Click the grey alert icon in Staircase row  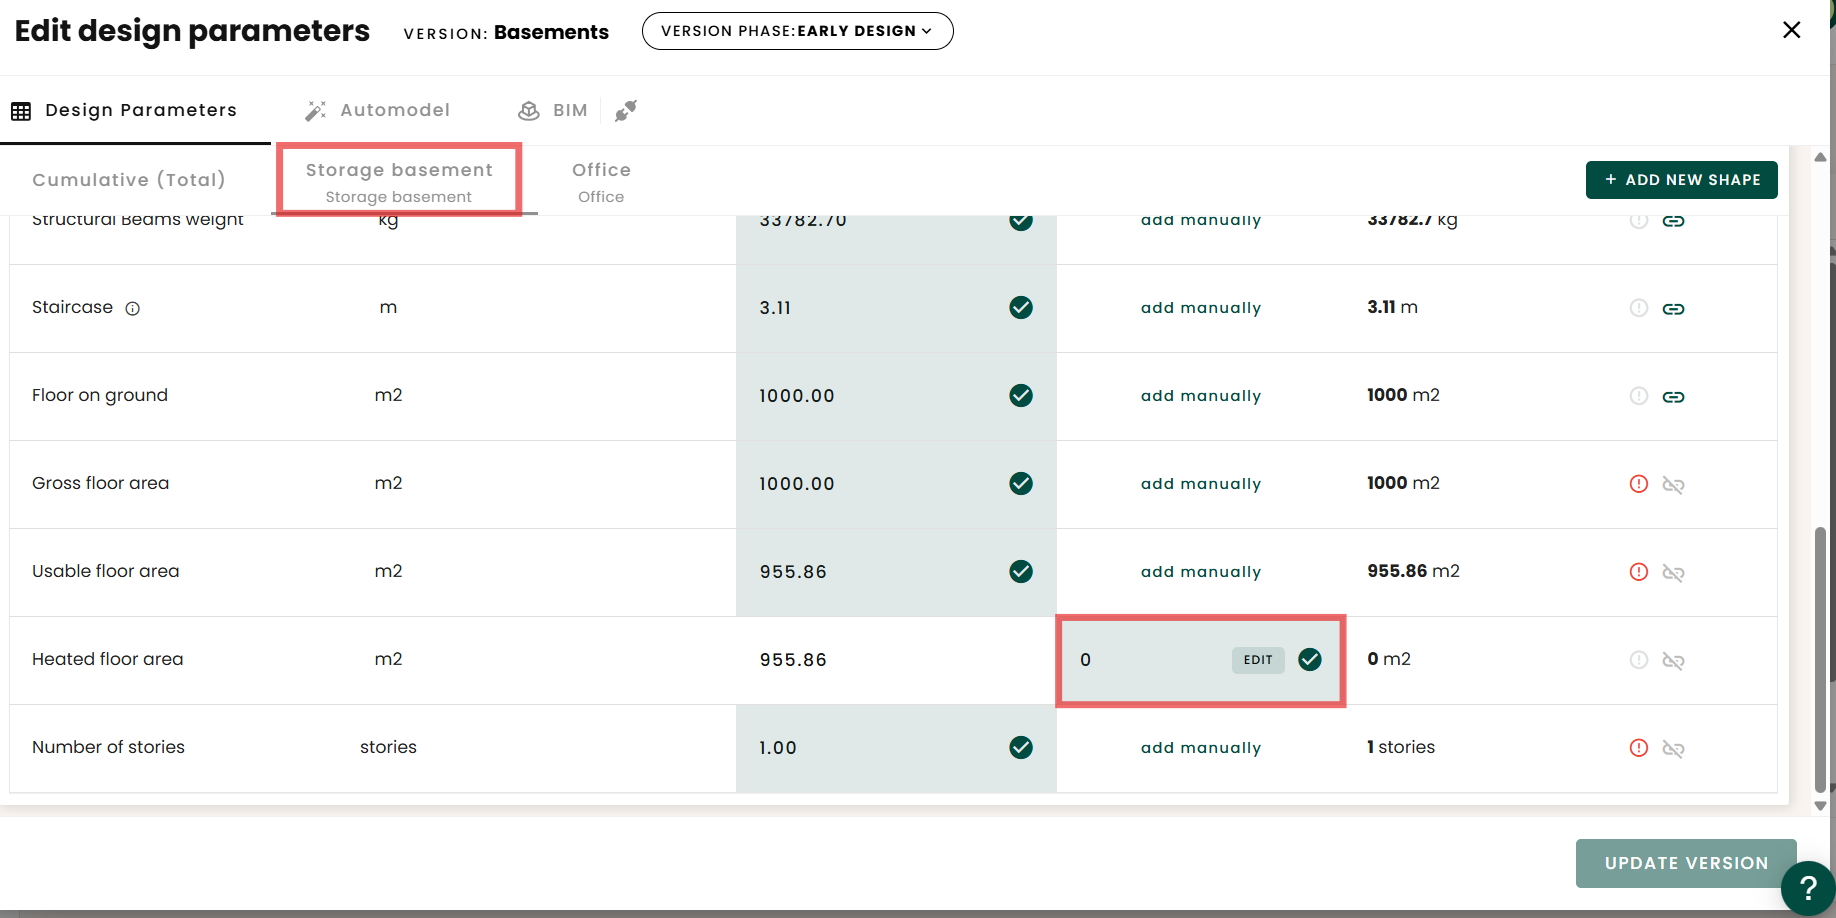(x=1639, y=308)
